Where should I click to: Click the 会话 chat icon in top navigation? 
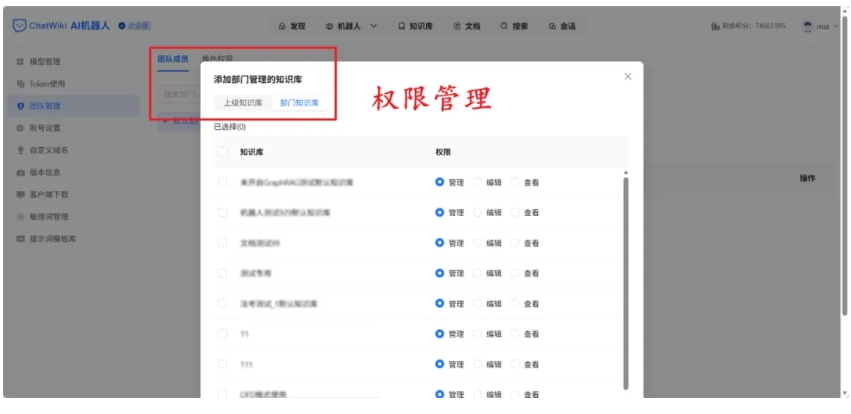click(x=552, y=26)
